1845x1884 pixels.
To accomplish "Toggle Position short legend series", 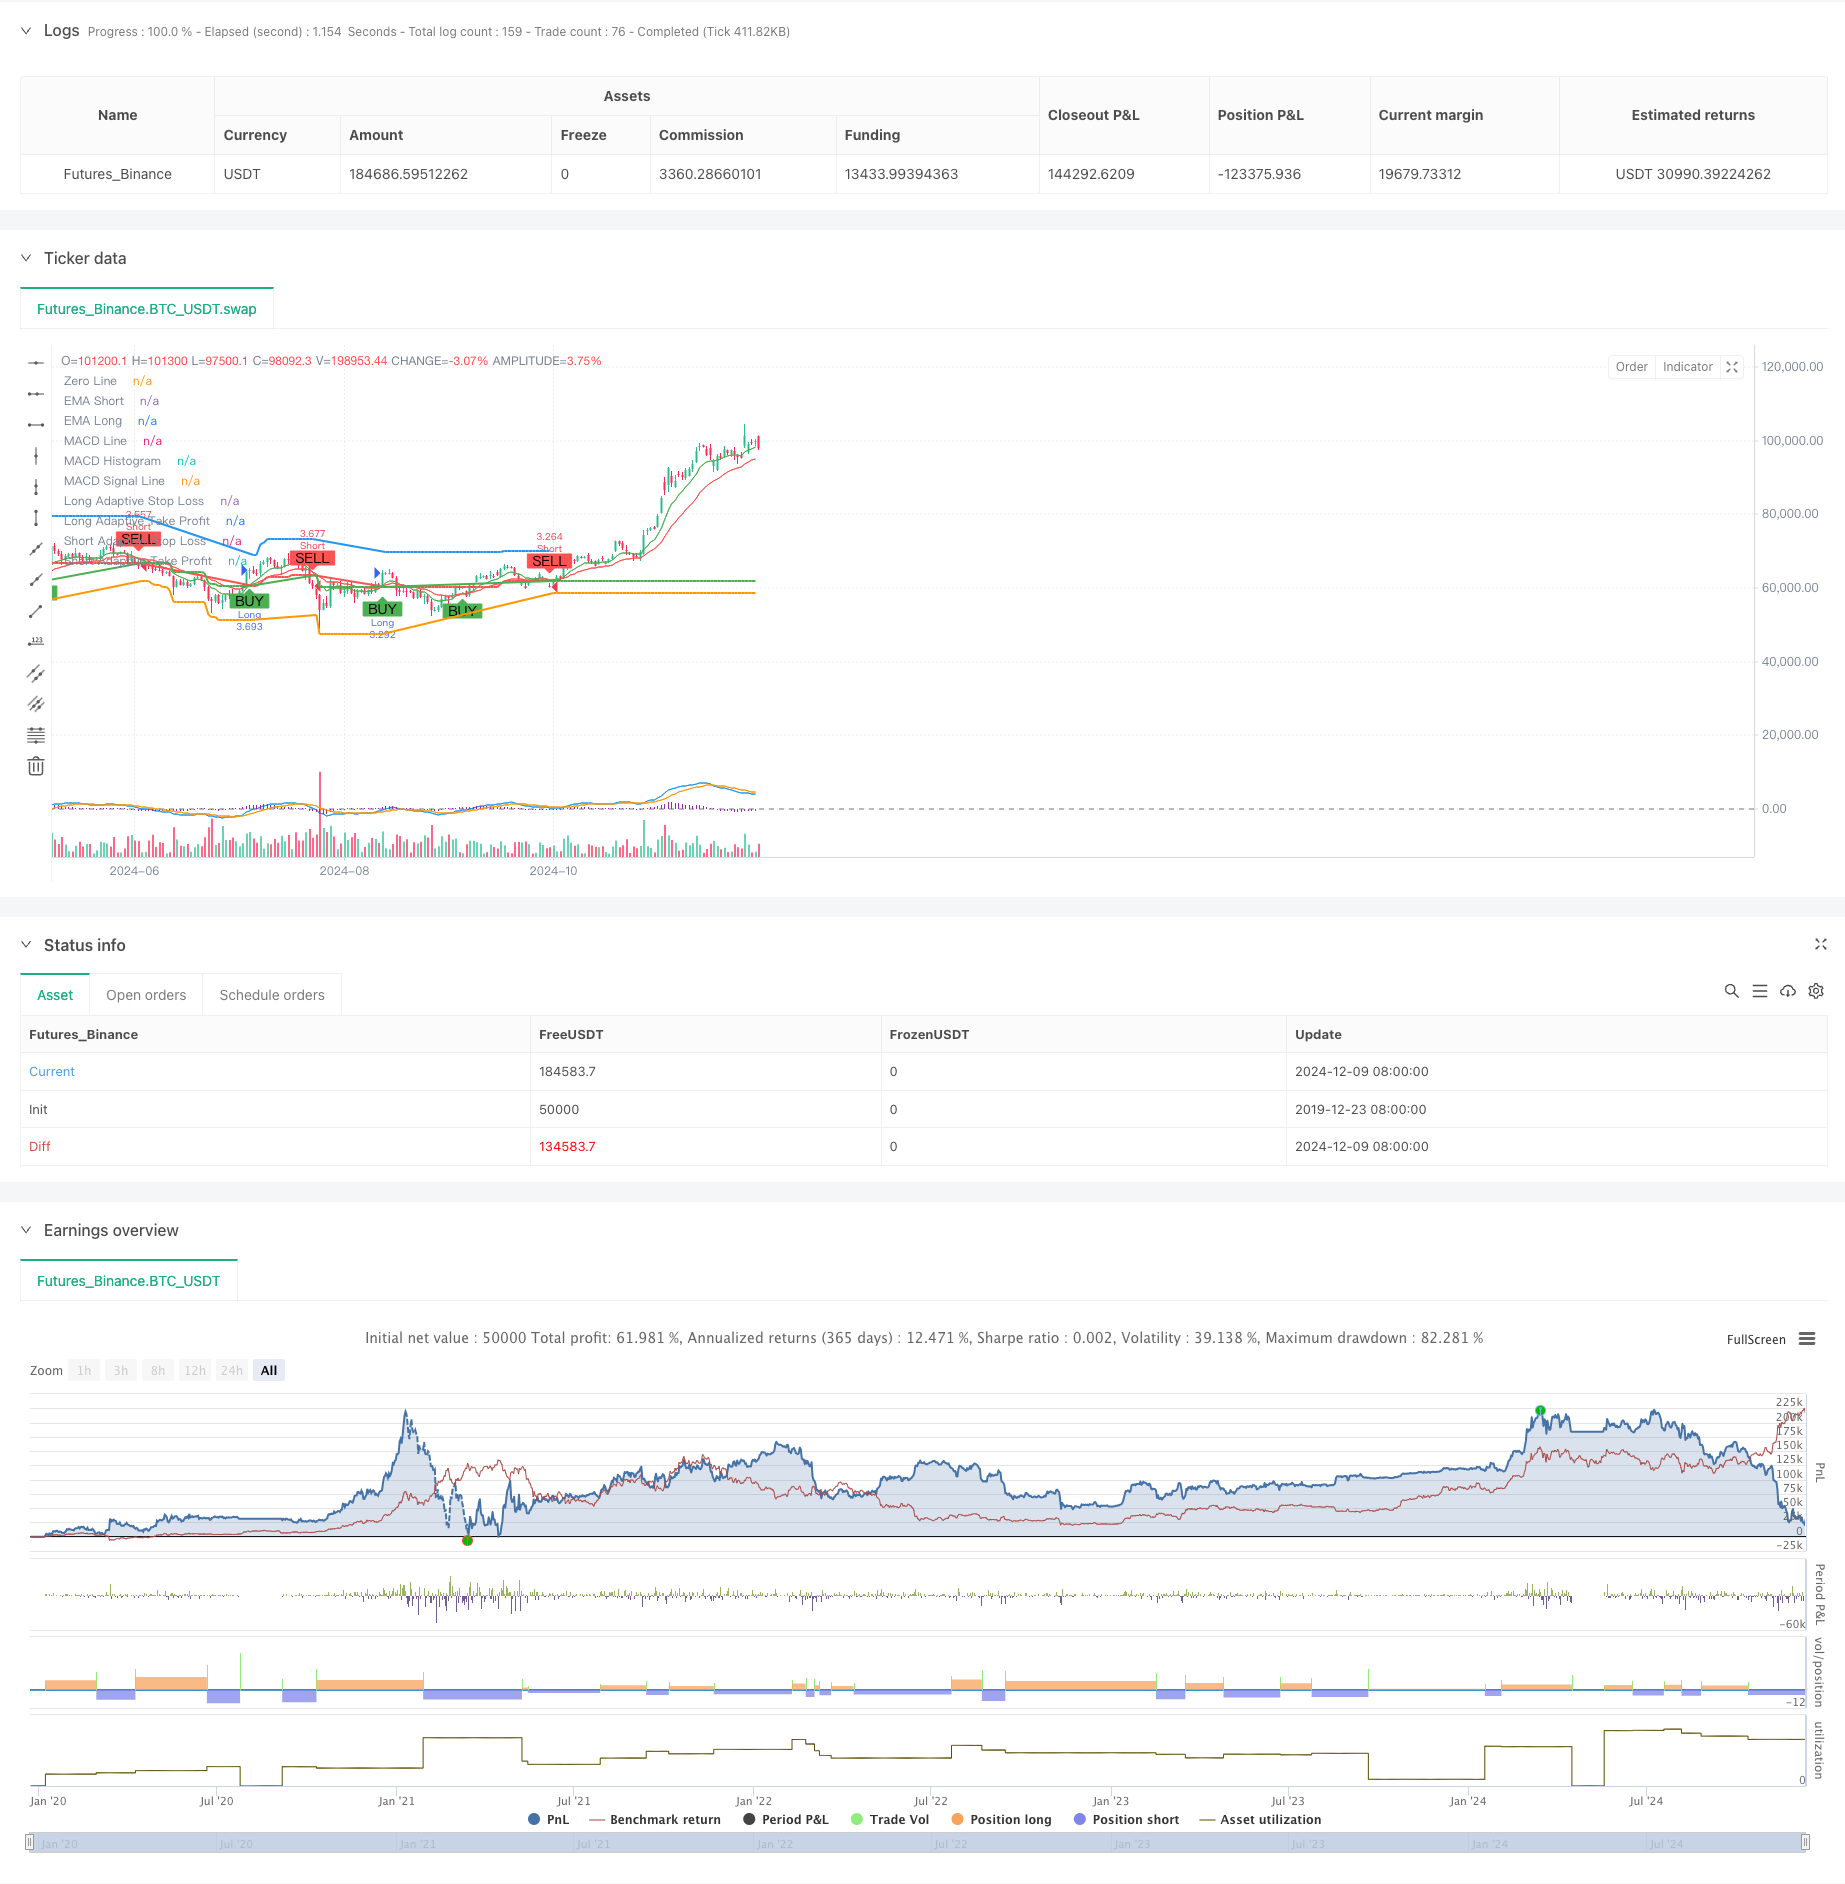I will pyautogui.click(x=1126, y=1819).
